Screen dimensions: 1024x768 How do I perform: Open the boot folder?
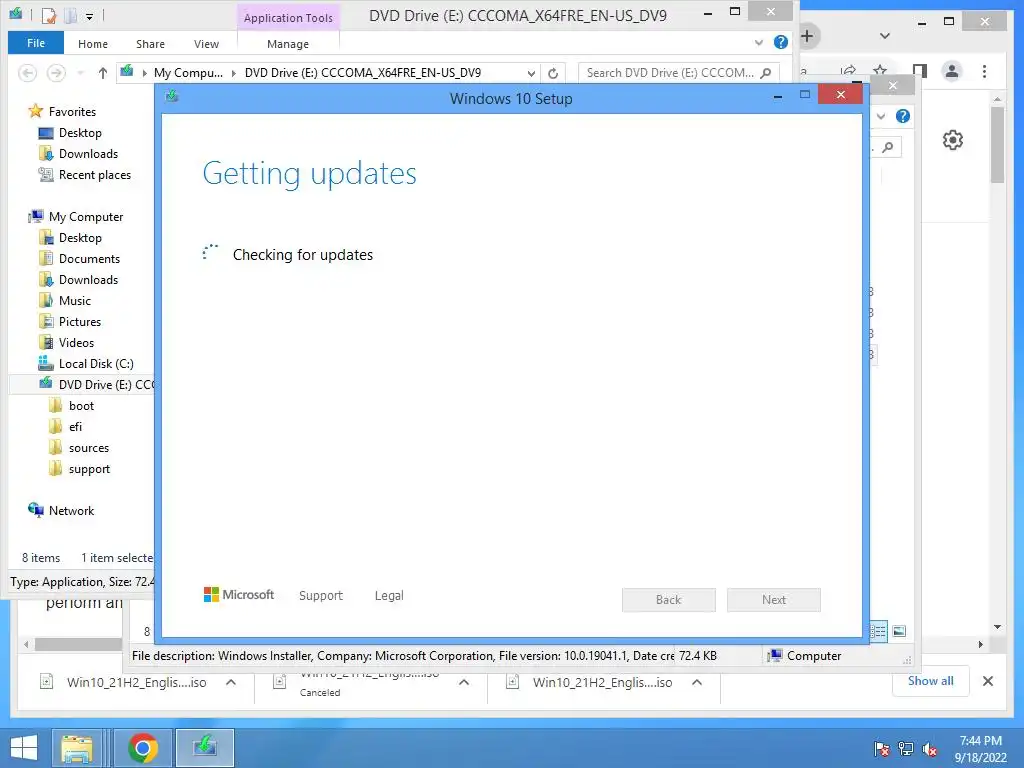81,406
